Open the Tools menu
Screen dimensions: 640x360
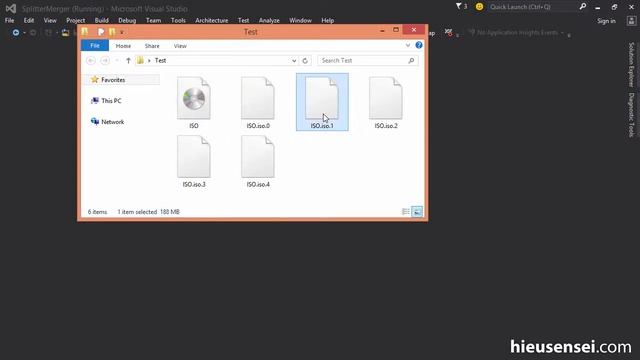178,20
